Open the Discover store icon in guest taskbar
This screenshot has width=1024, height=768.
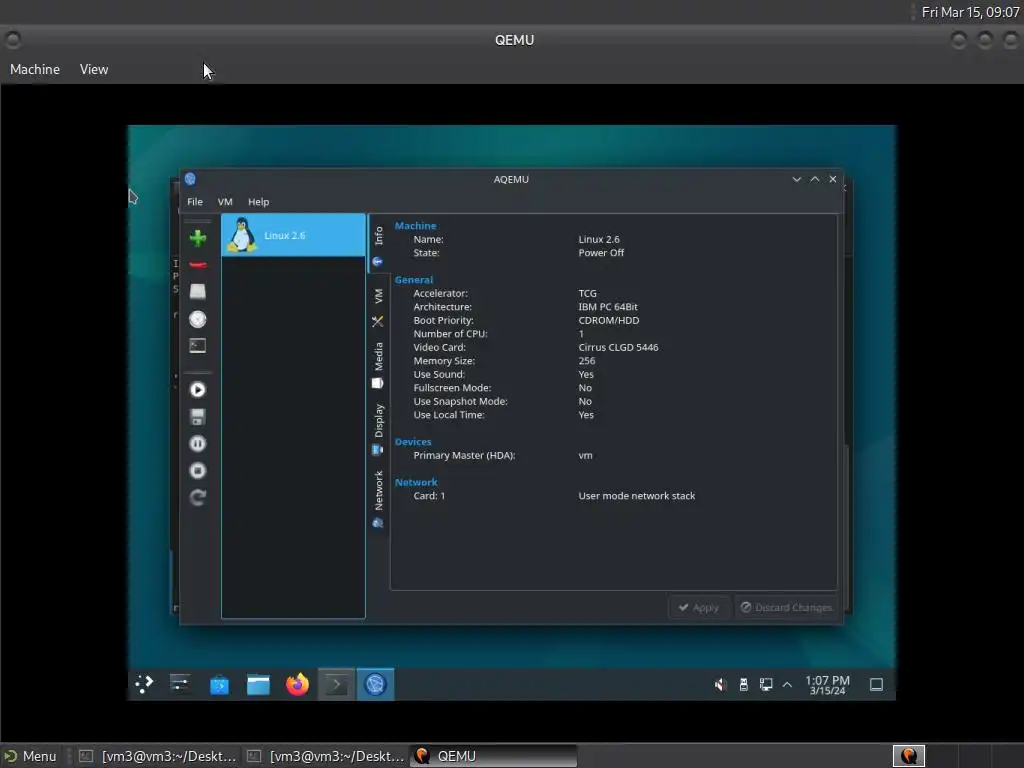(219, 684)
